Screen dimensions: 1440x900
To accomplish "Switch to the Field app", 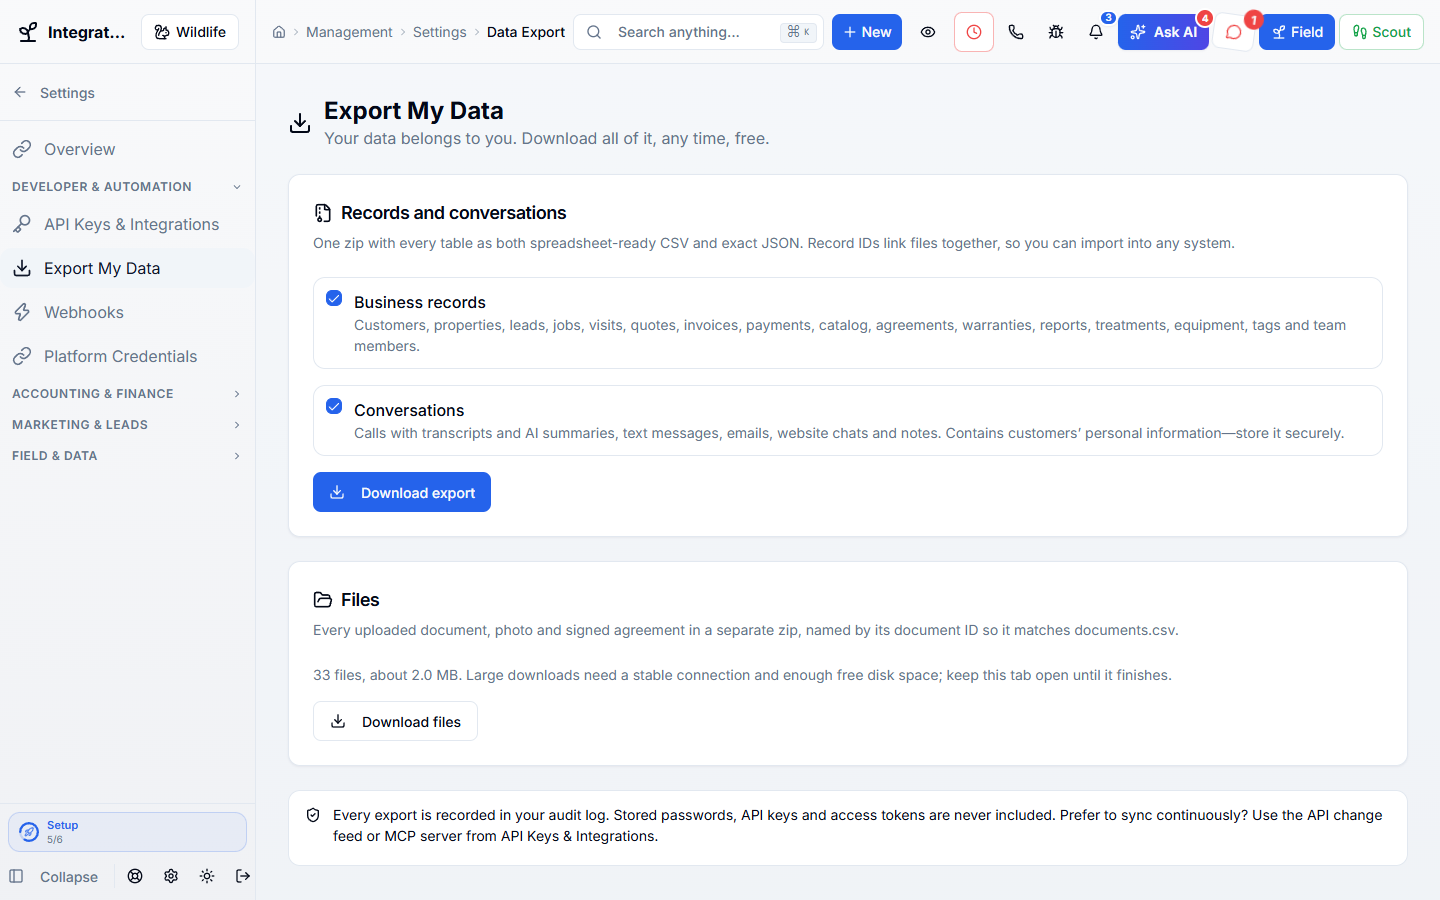I will pos(1297,32).
